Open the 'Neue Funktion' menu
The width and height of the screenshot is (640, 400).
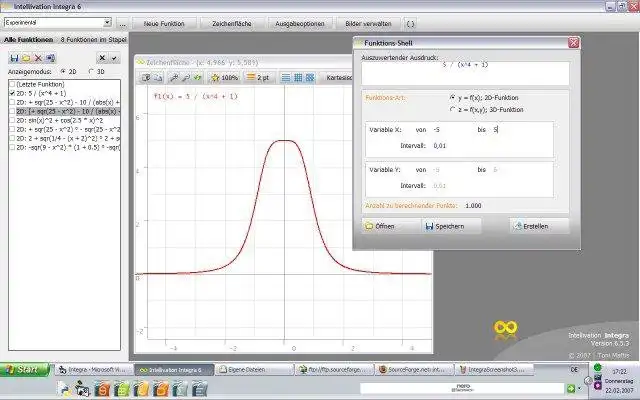[x=164, y=24]
